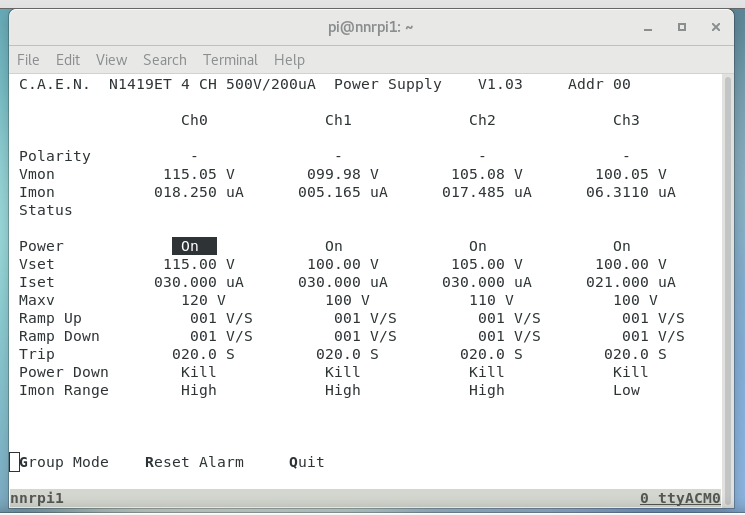The width and height of the screenshot is (745, 515).
Task: Click the Status row label
Action: coord(46,210)
